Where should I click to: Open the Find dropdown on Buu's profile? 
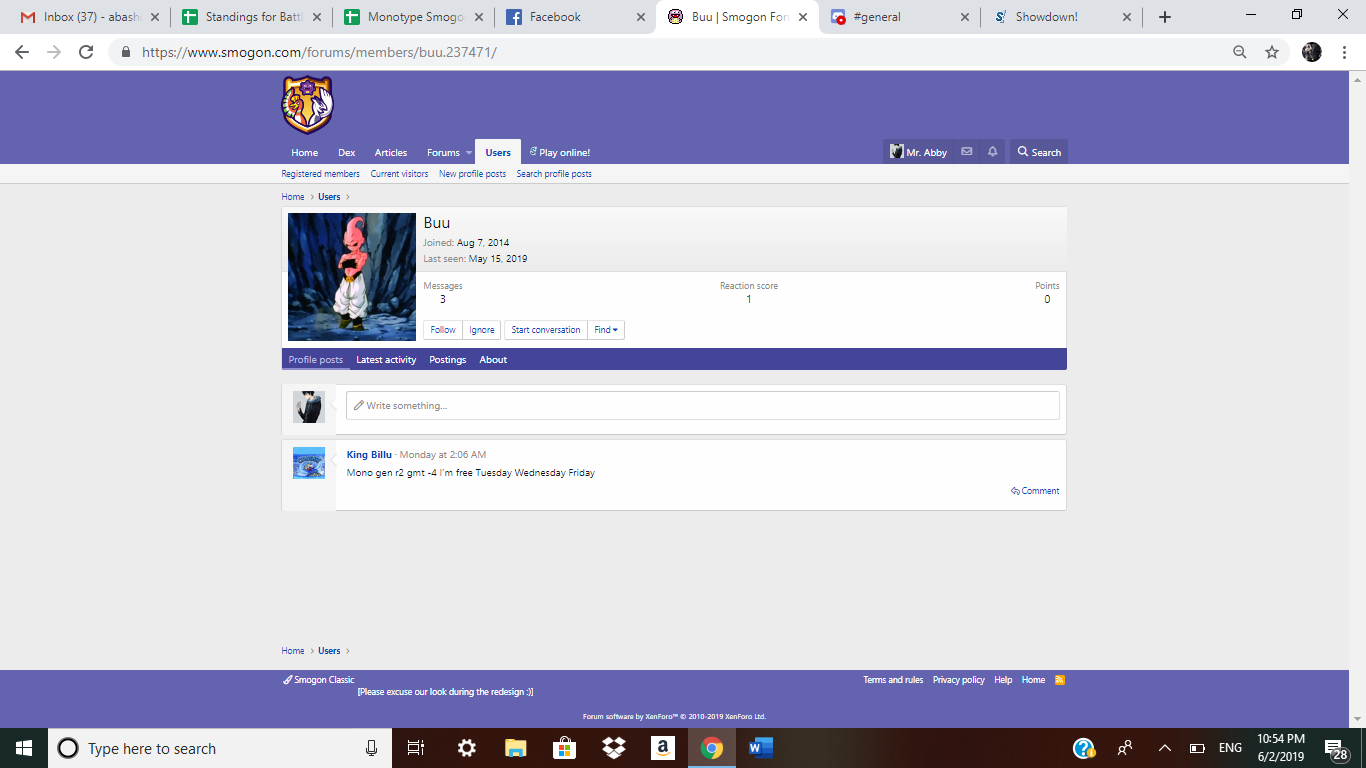pos(606,330)
